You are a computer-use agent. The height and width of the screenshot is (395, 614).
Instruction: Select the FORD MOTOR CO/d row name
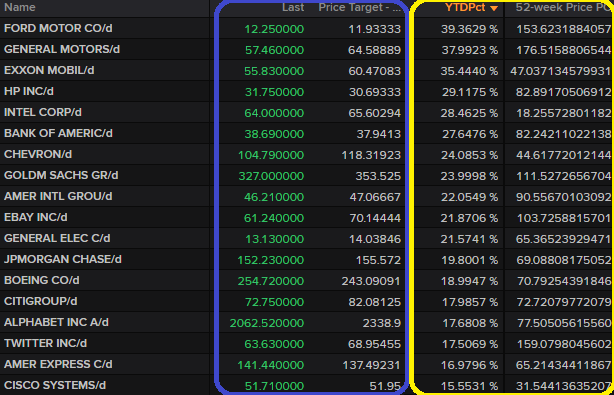pos(58,28)
